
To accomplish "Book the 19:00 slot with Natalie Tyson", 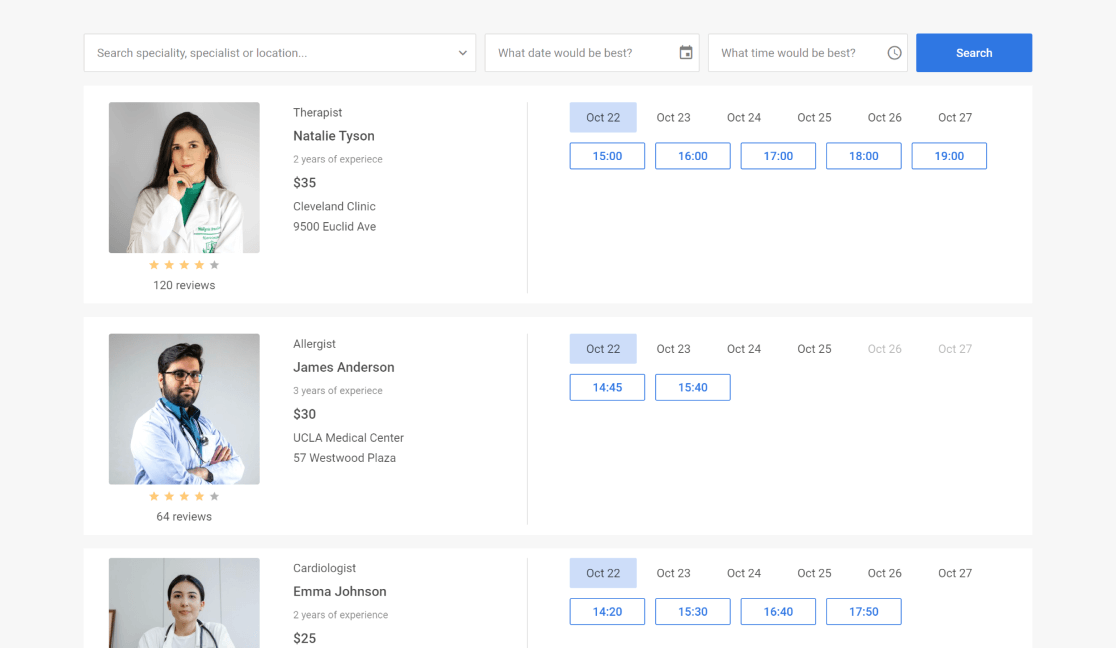I will pos(949,156).
